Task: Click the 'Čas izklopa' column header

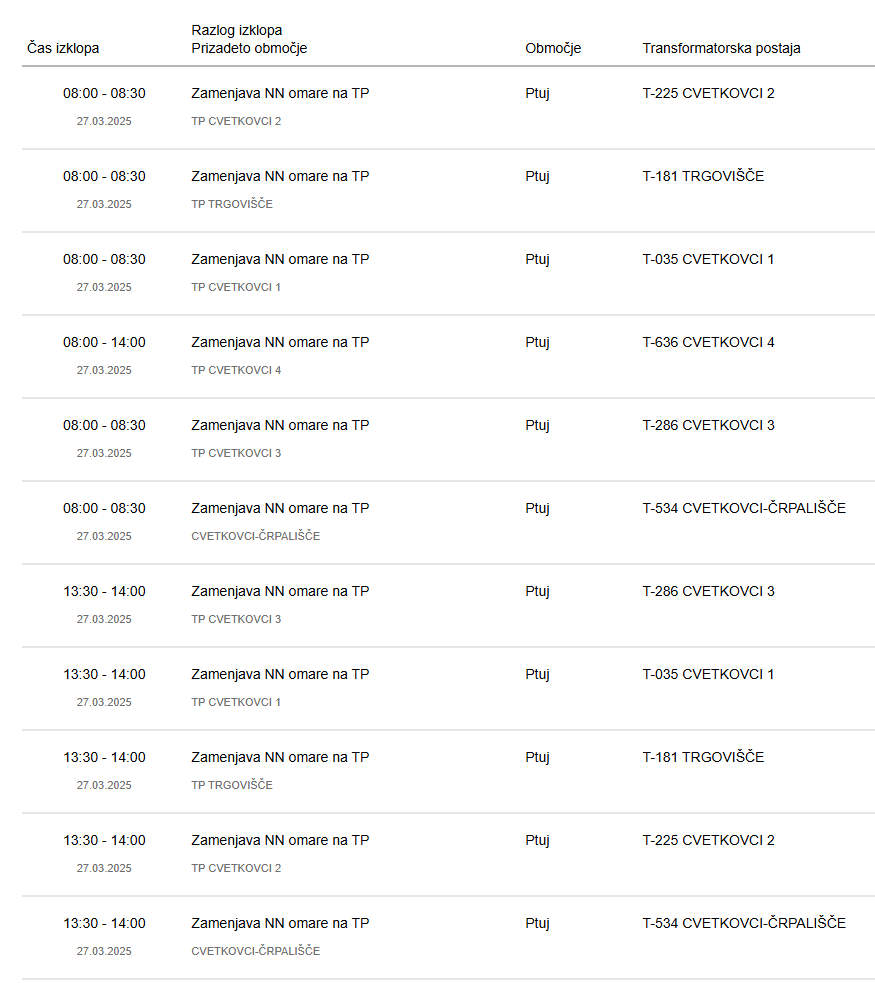Action: click(x=63, y=48)
